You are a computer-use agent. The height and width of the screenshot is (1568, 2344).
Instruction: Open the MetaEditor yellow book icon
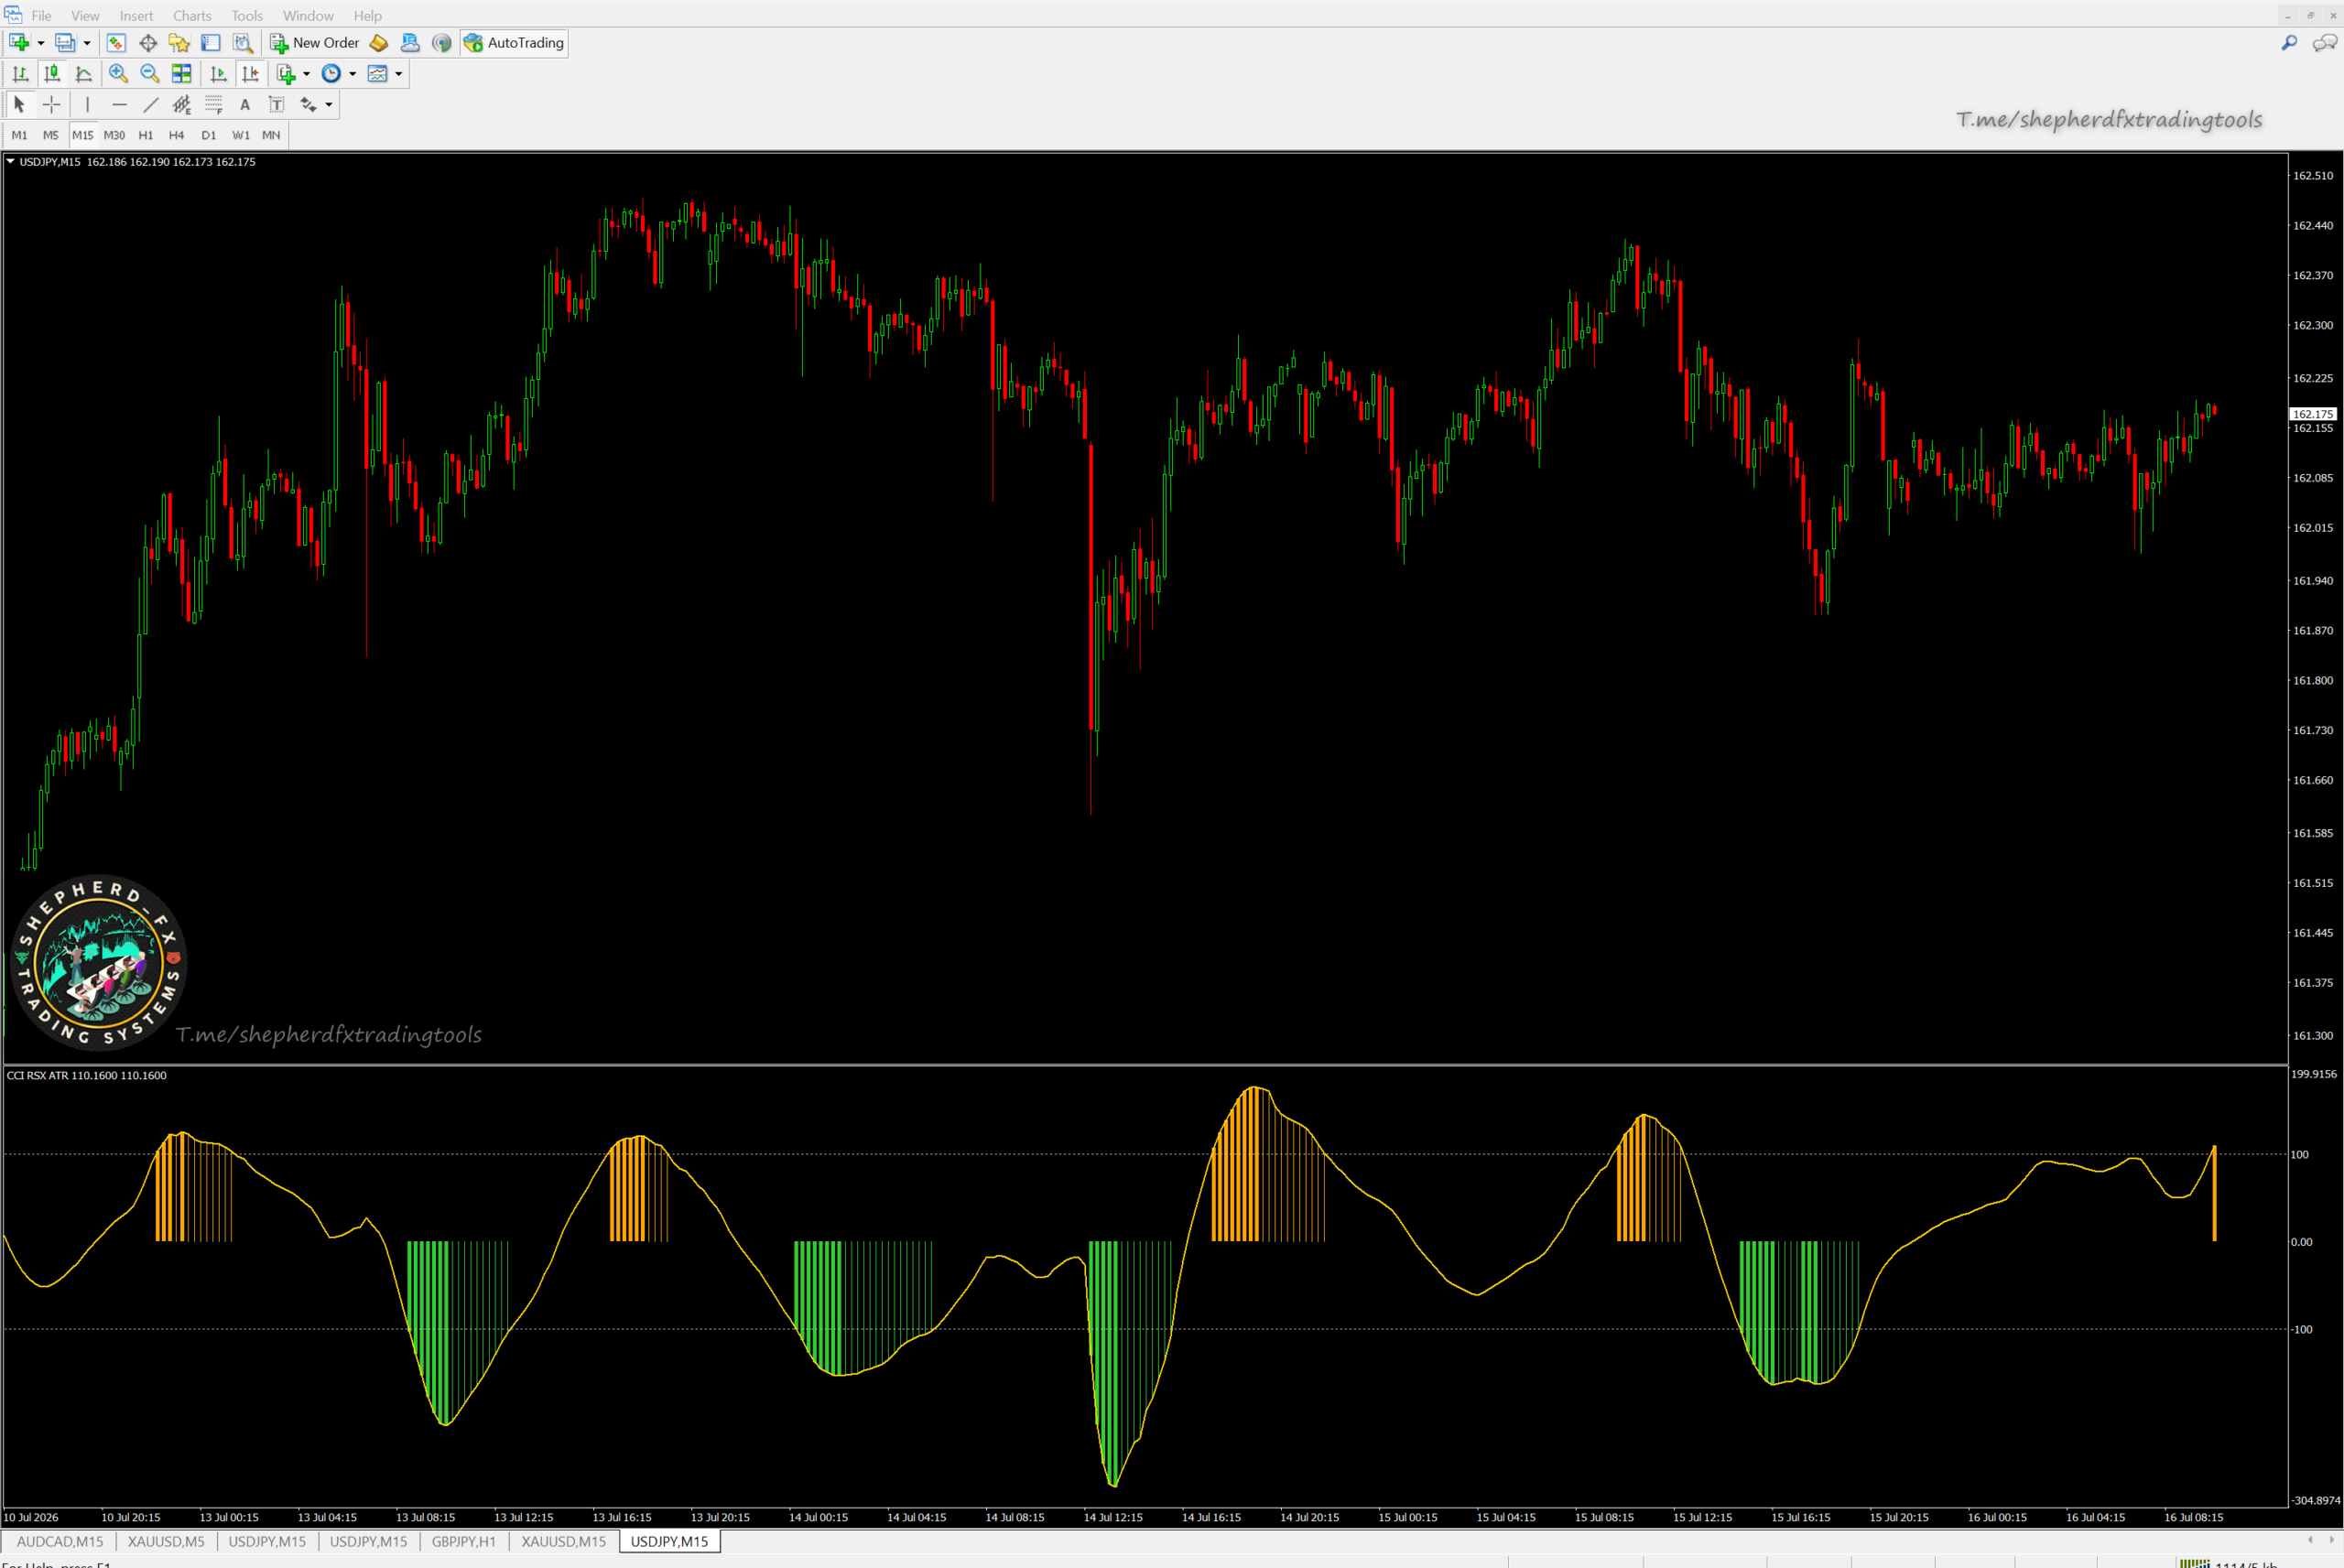pos(379,43)
